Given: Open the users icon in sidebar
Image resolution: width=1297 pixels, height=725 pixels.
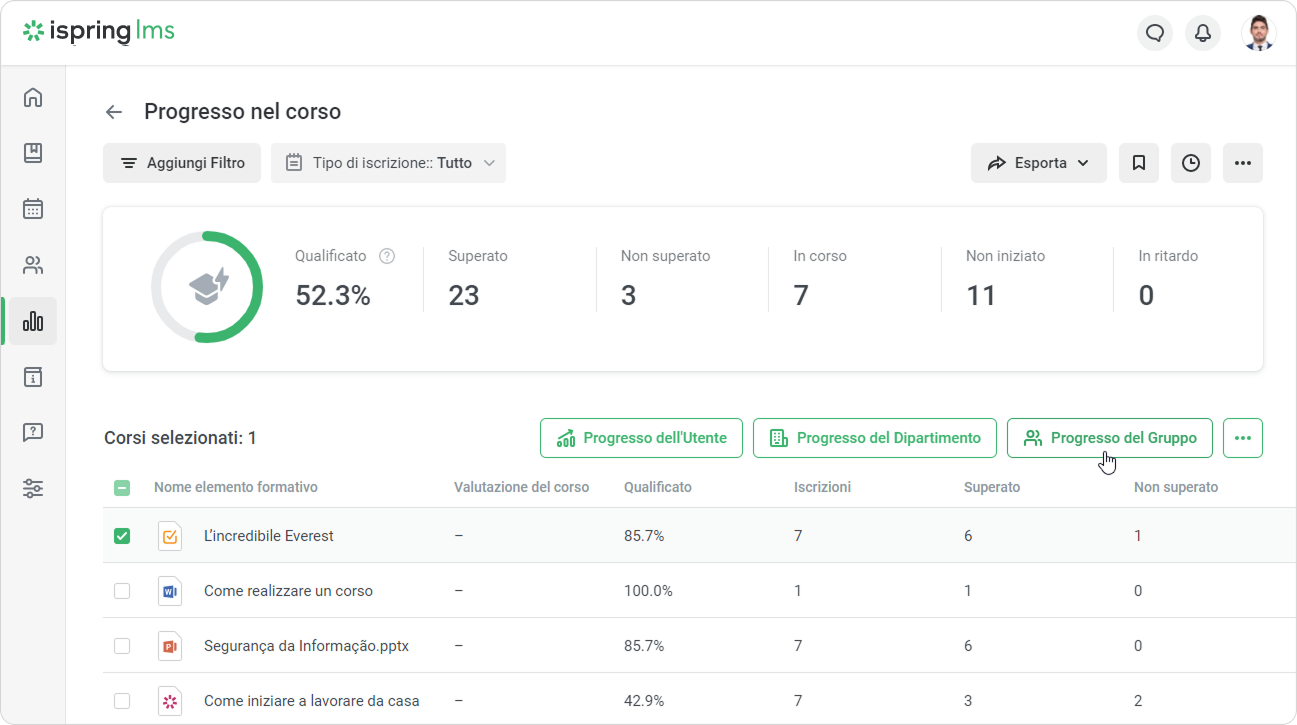Looking at the screenshot, I should pos(33,265).
